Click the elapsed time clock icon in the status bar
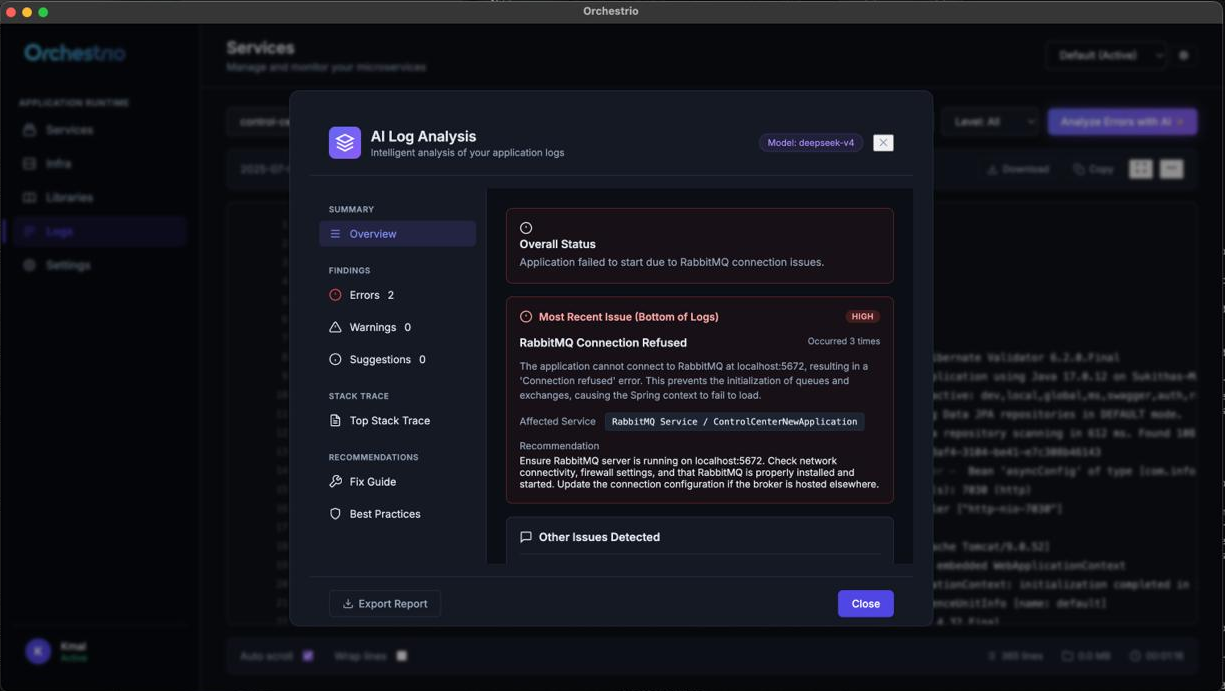Image resolution: width=1225 pixels, height=691 pixels. coord(1136,656)
